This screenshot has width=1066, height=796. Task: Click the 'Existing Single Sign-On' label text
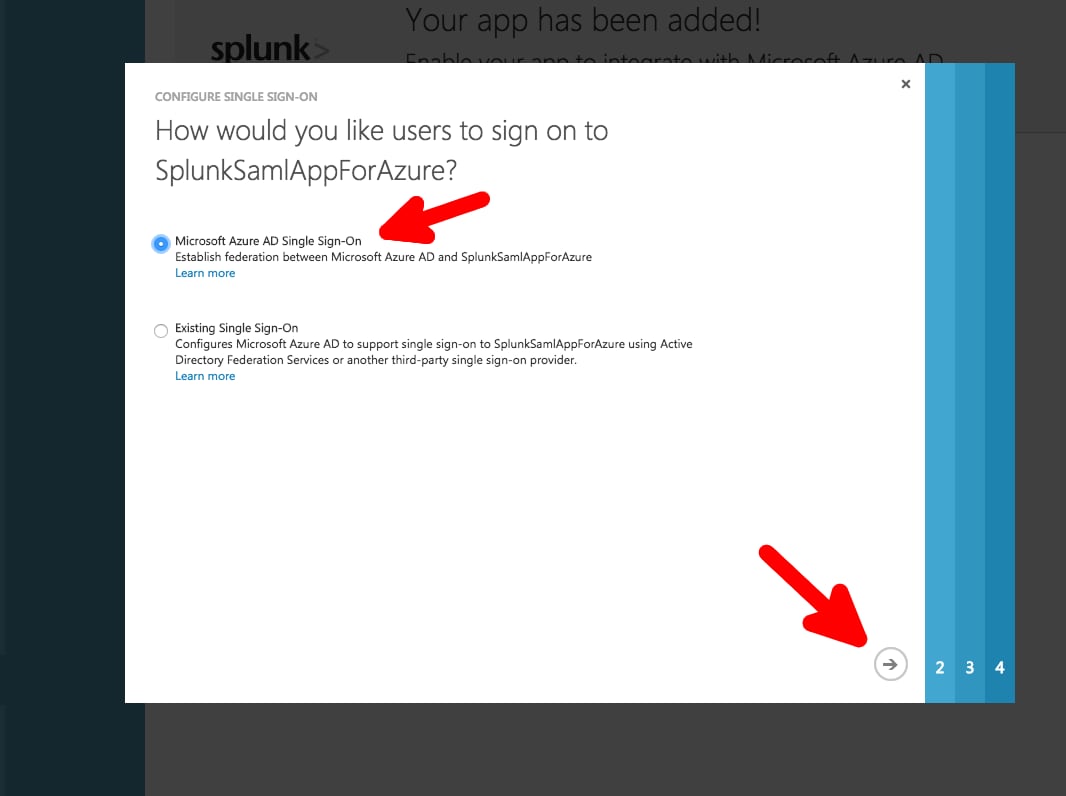coord(237,328)
